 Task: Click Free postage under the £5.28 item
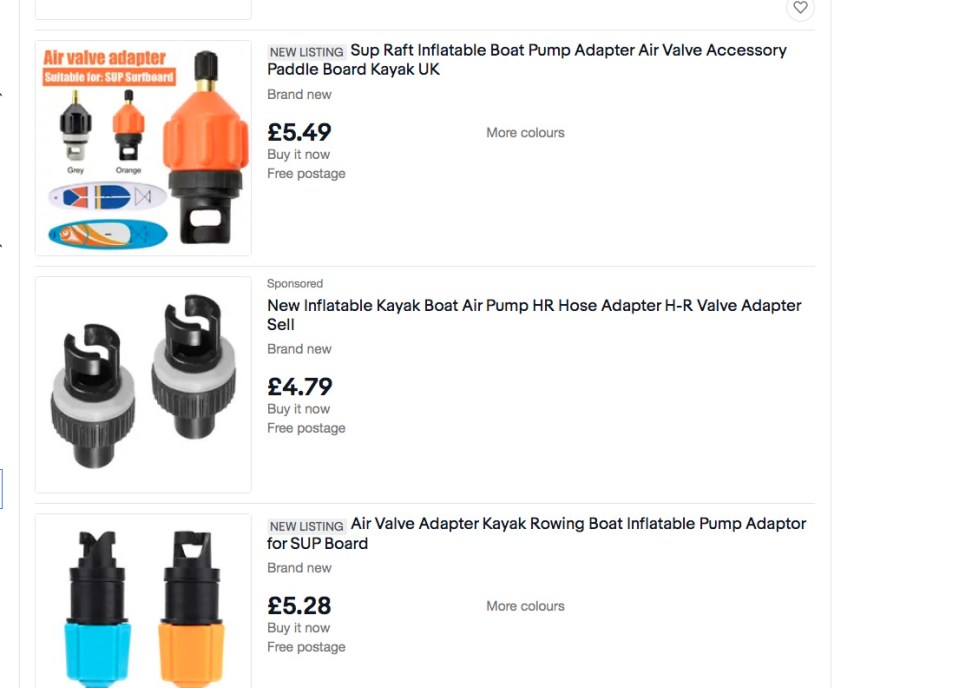[306, 647]
